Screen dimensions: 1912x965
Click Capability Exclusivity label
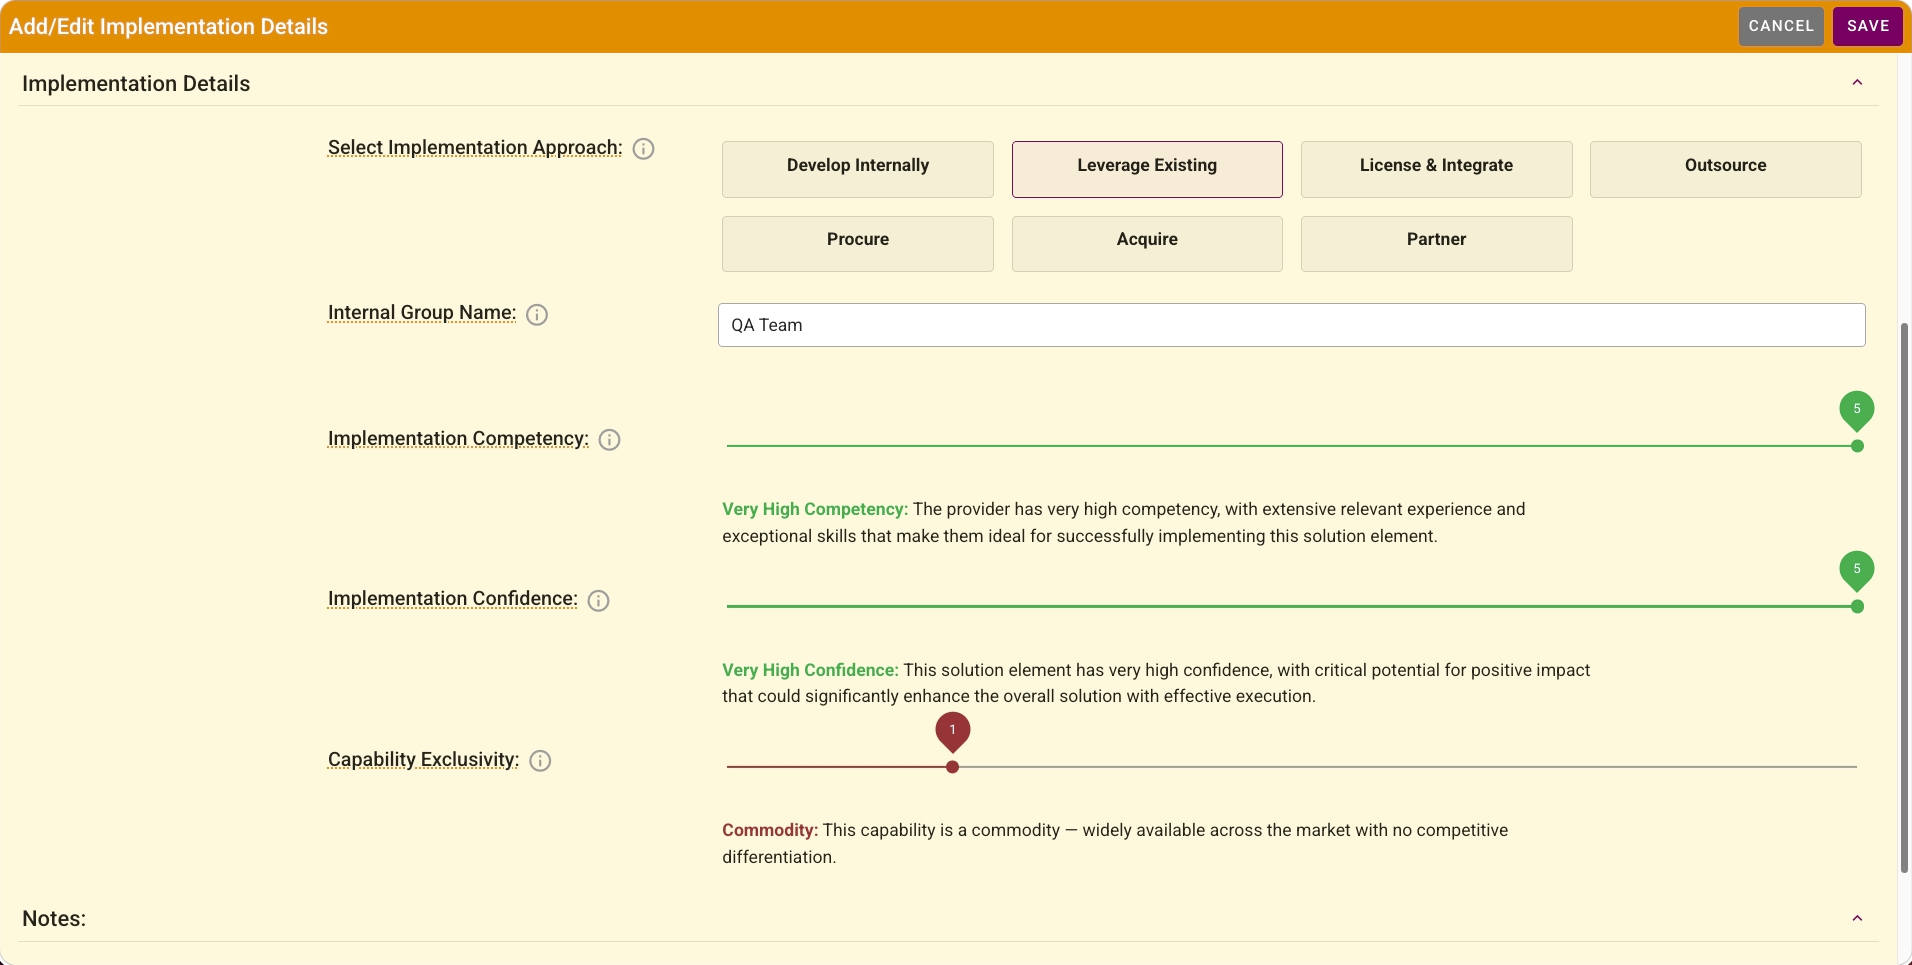click(x=423, y=760)
